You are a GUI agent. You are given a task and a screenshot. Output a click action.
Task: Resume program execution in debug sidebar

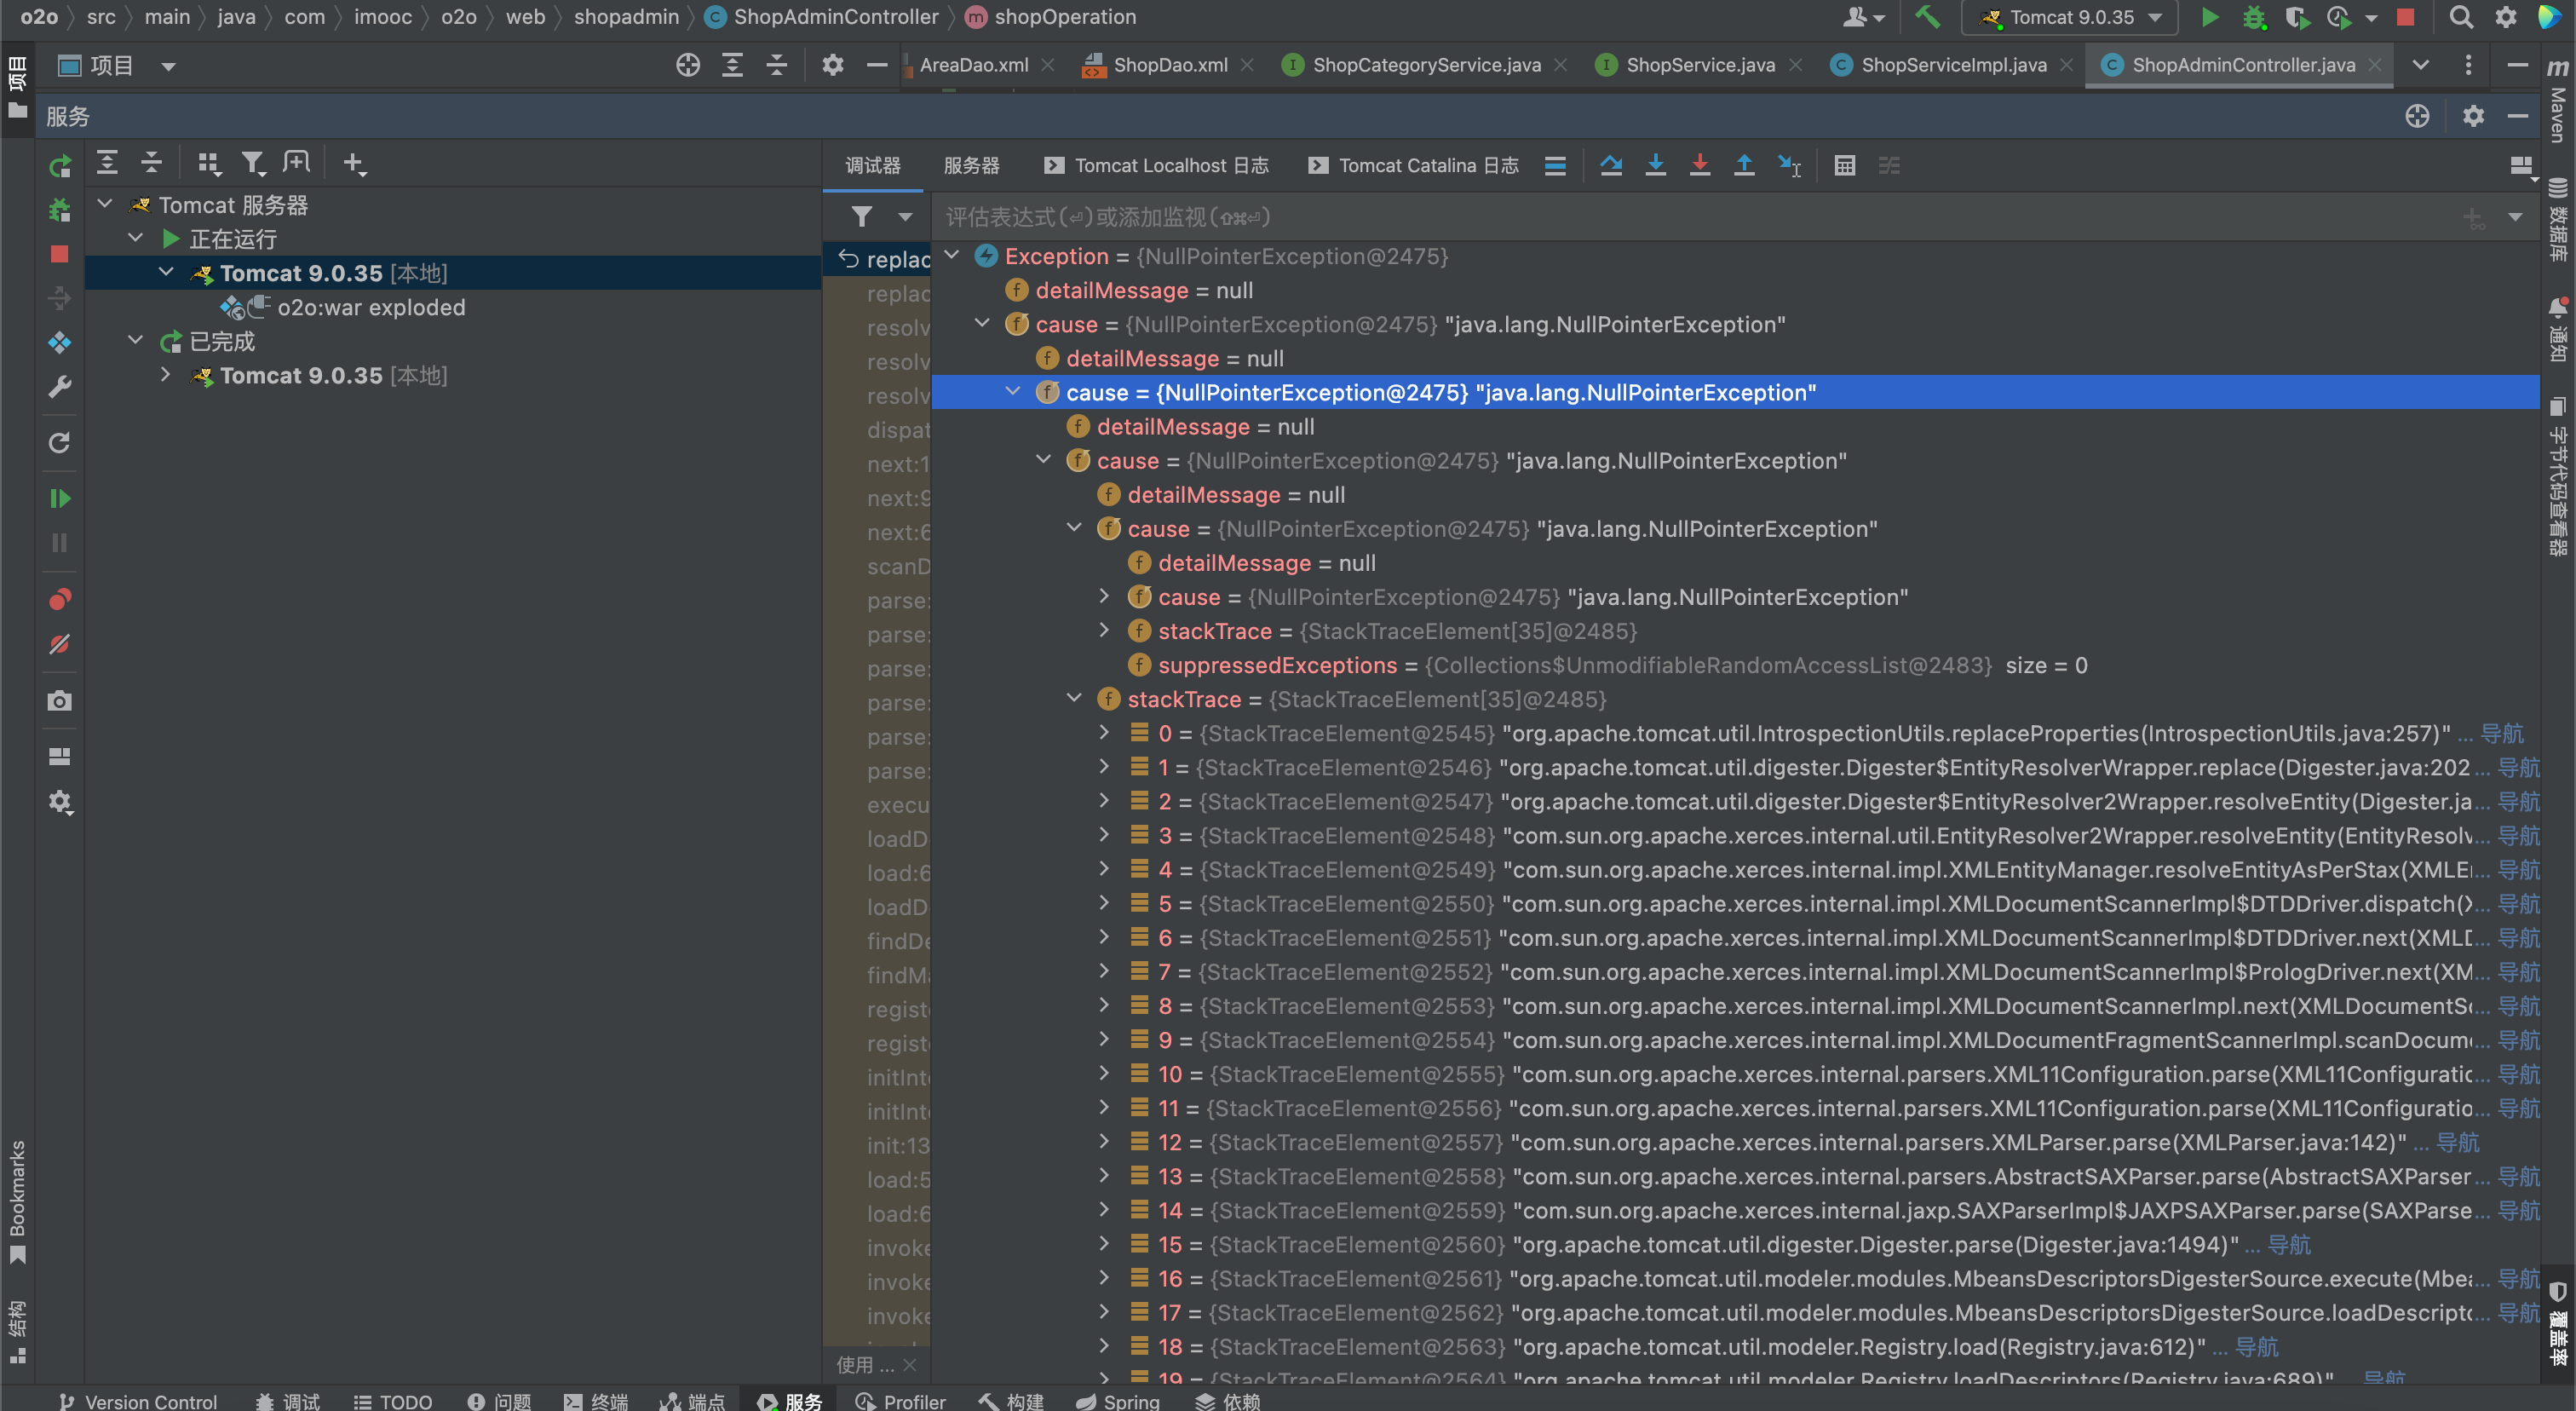60,498
